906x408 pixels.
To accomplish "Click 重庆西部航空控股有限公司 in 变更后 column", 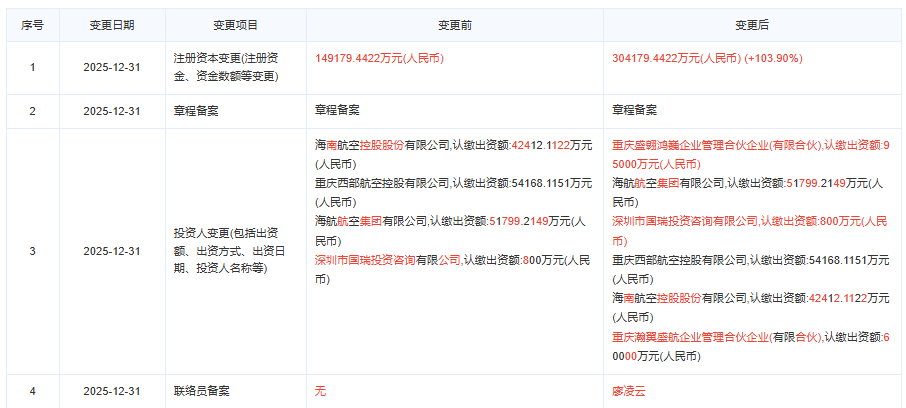I will (x=679, y=260).
